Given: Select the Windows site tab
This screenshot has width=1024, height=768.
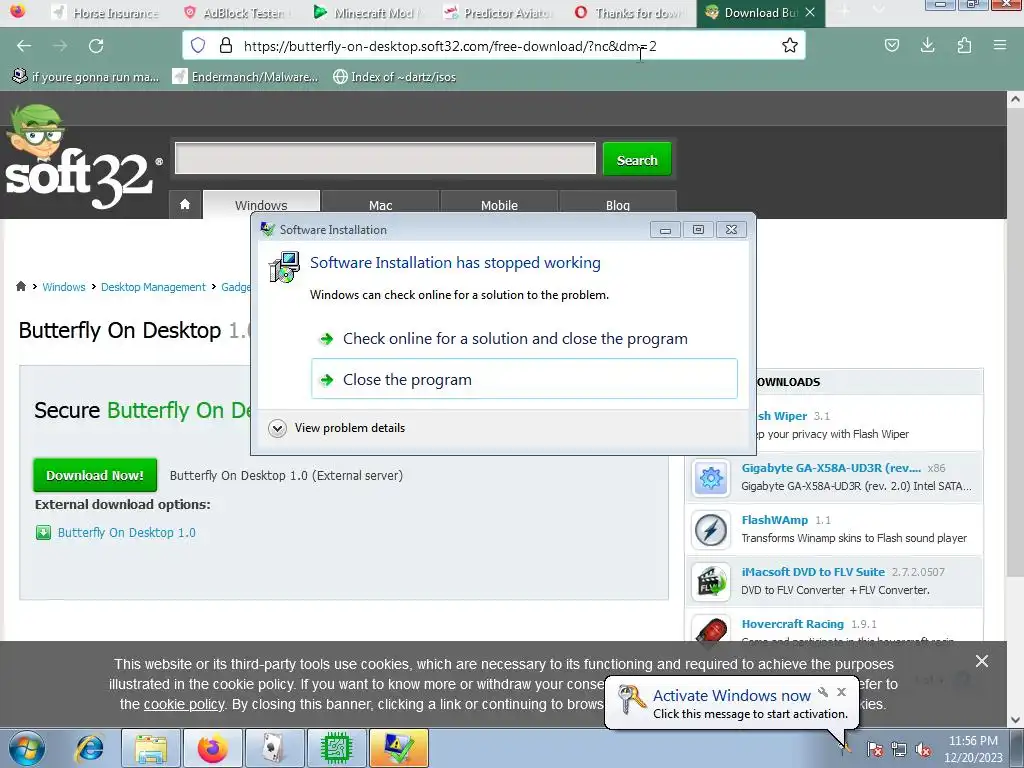Looking at the screenshot, I should [x=261, y=204].
